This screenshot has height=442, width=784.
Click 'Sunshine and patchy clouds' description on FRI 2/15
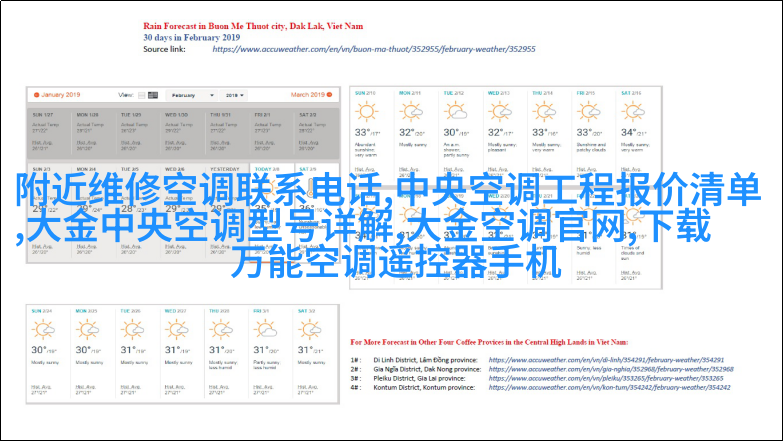click(x=591, y=147)
